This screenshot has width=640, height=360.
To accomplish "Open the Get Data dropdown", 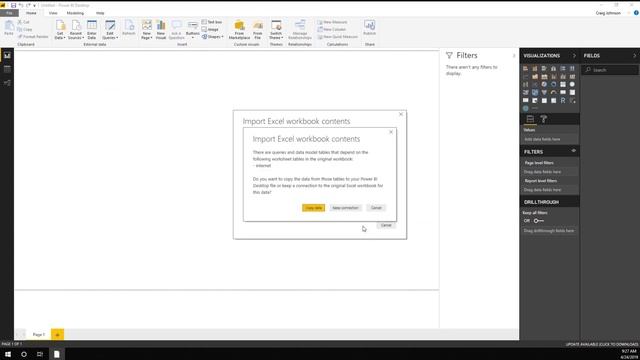I will tap(60, 29).
